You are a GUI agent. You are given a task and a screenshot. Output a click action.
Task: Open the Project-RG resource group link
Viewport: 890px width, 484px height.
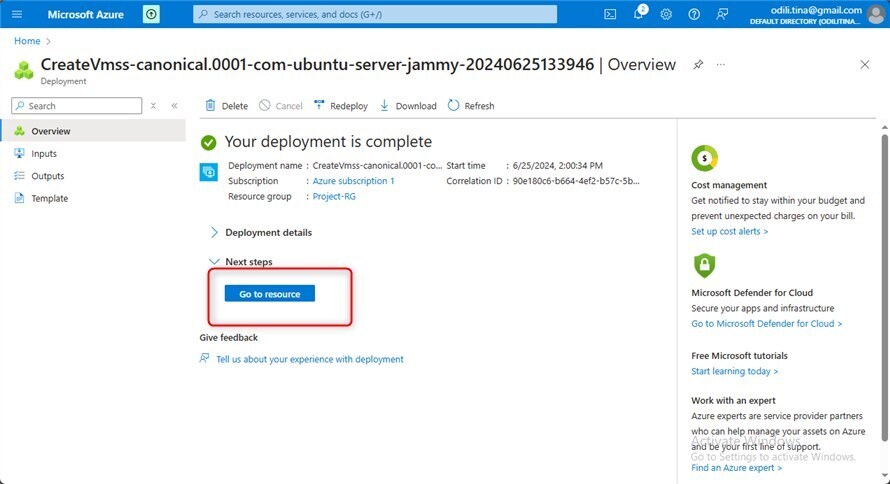pos(334,196)
